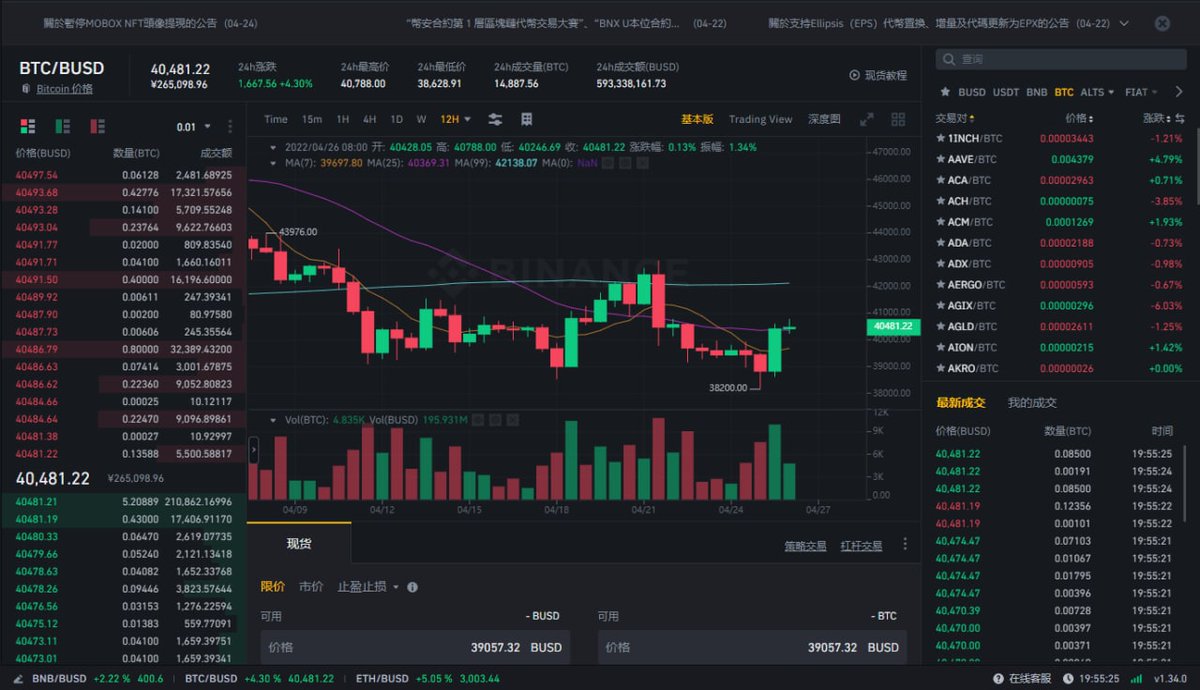Image resolution: width=1200 pixels, height=690 pixels.
Task: Open order book price precision 0.01 dropdown
Action: (194, 127)
